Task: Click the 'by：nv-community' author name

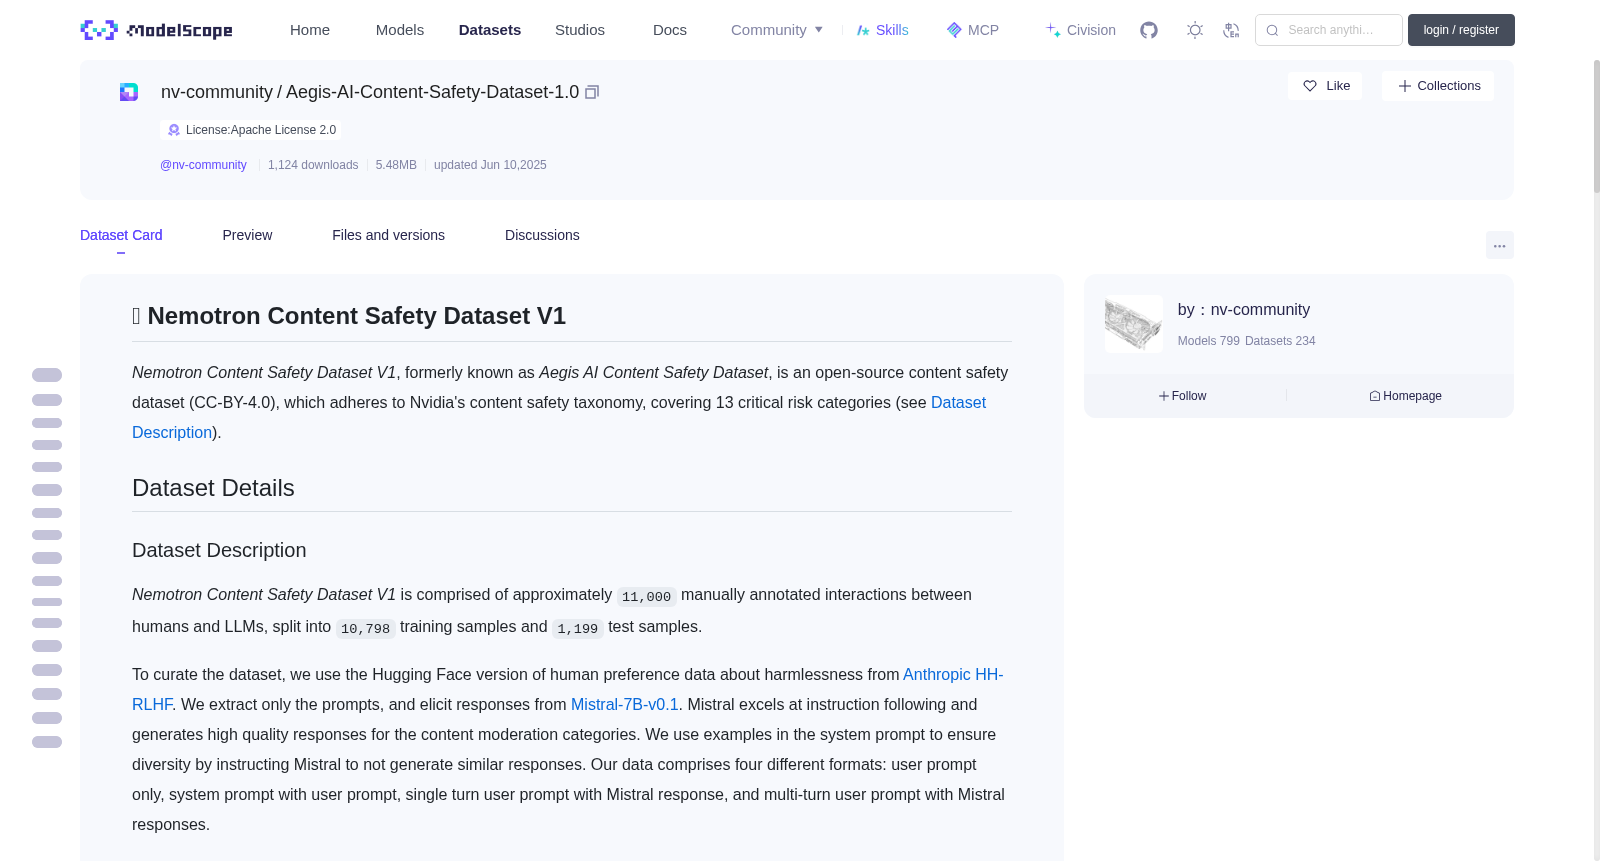Action: pyautogui.click(x=1244, y=310)
